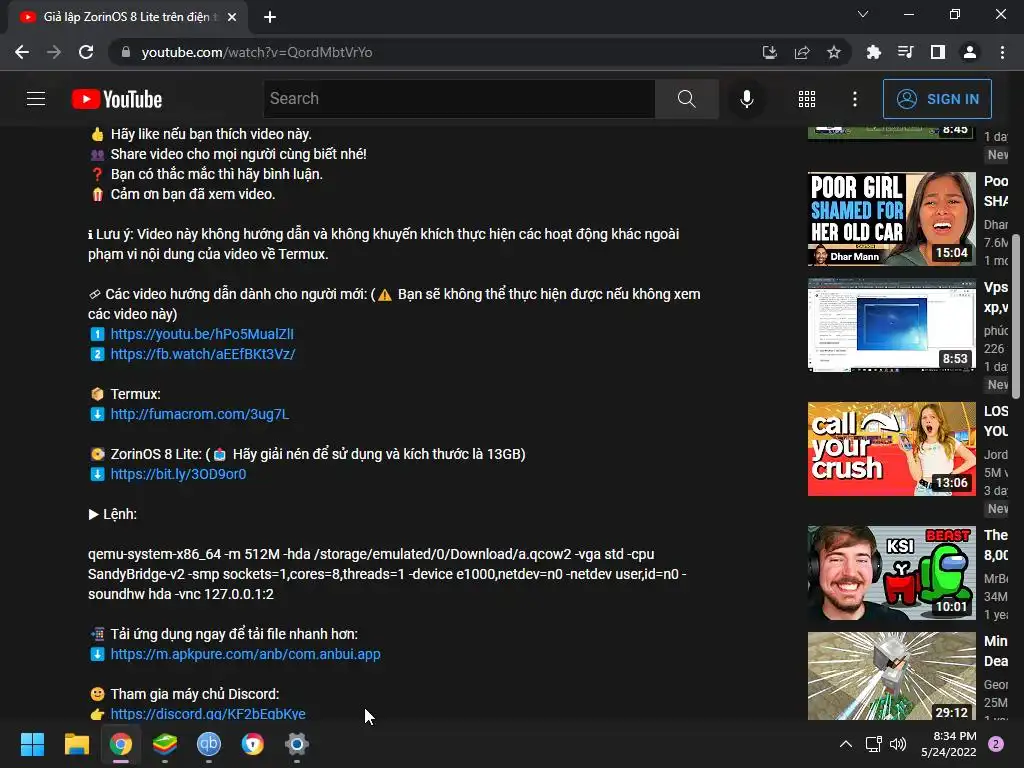Open the Poor Girl Shamed video thumbnail
1024x768 pixels.
coord(891,219)
